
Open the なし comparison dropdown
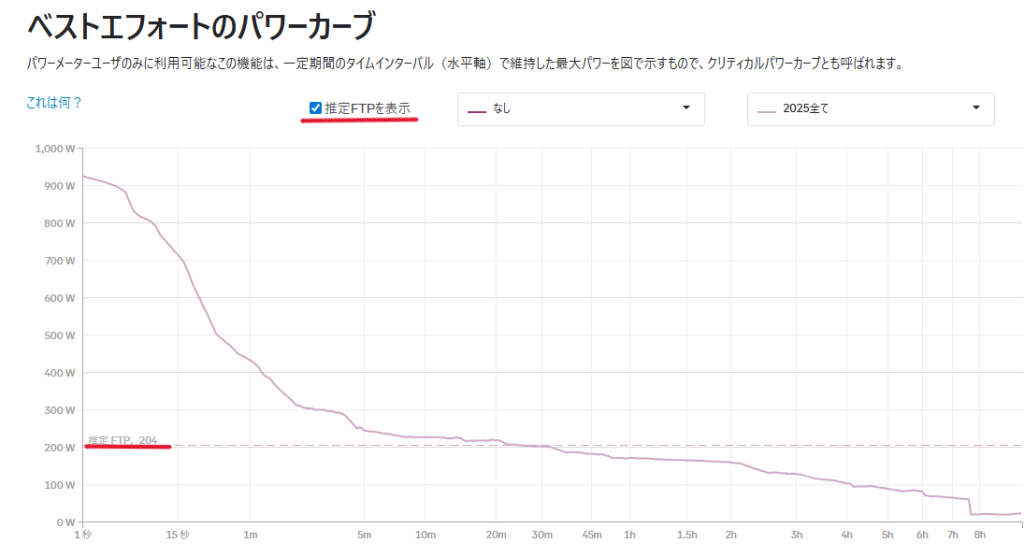[x=580, y=109]
